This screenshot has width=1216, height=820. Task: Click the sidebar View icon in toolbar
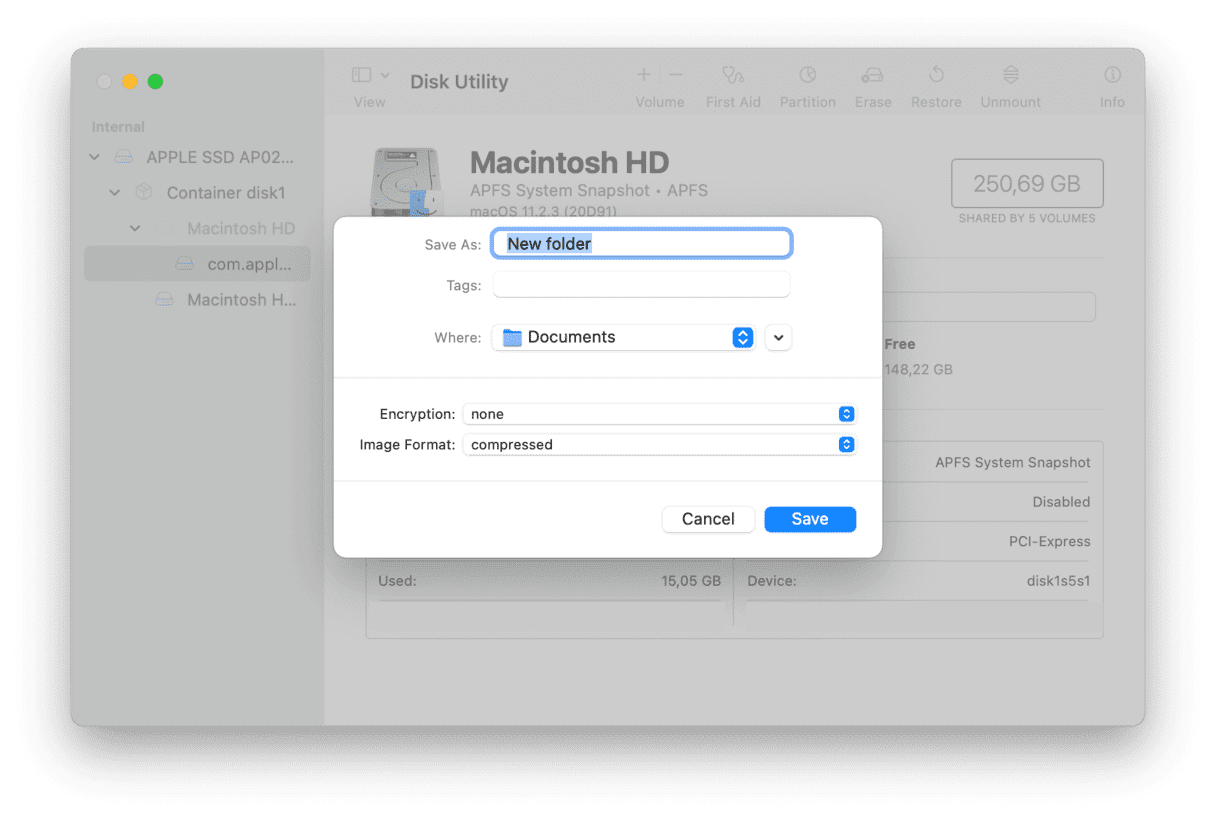tap(361, 75)
